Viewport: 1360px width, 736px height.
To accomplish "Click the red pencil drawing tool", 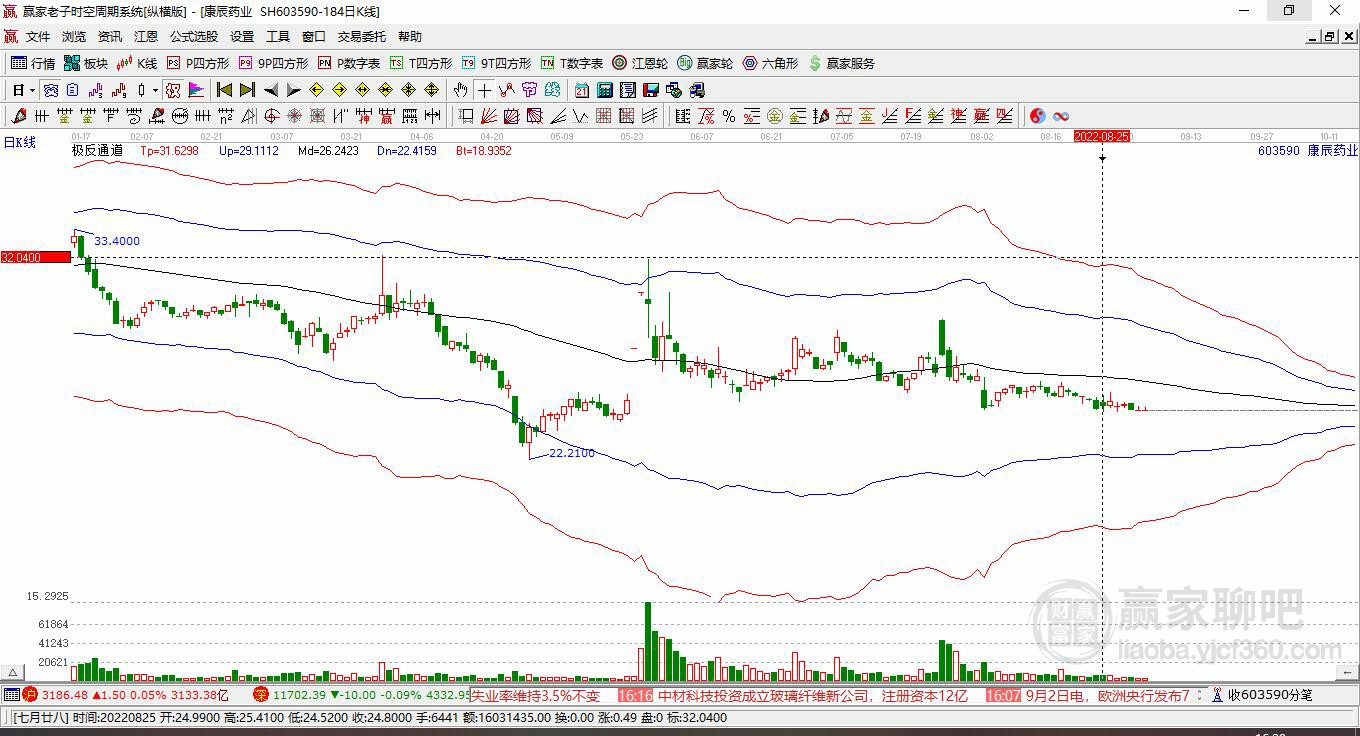I will [19, 116].
